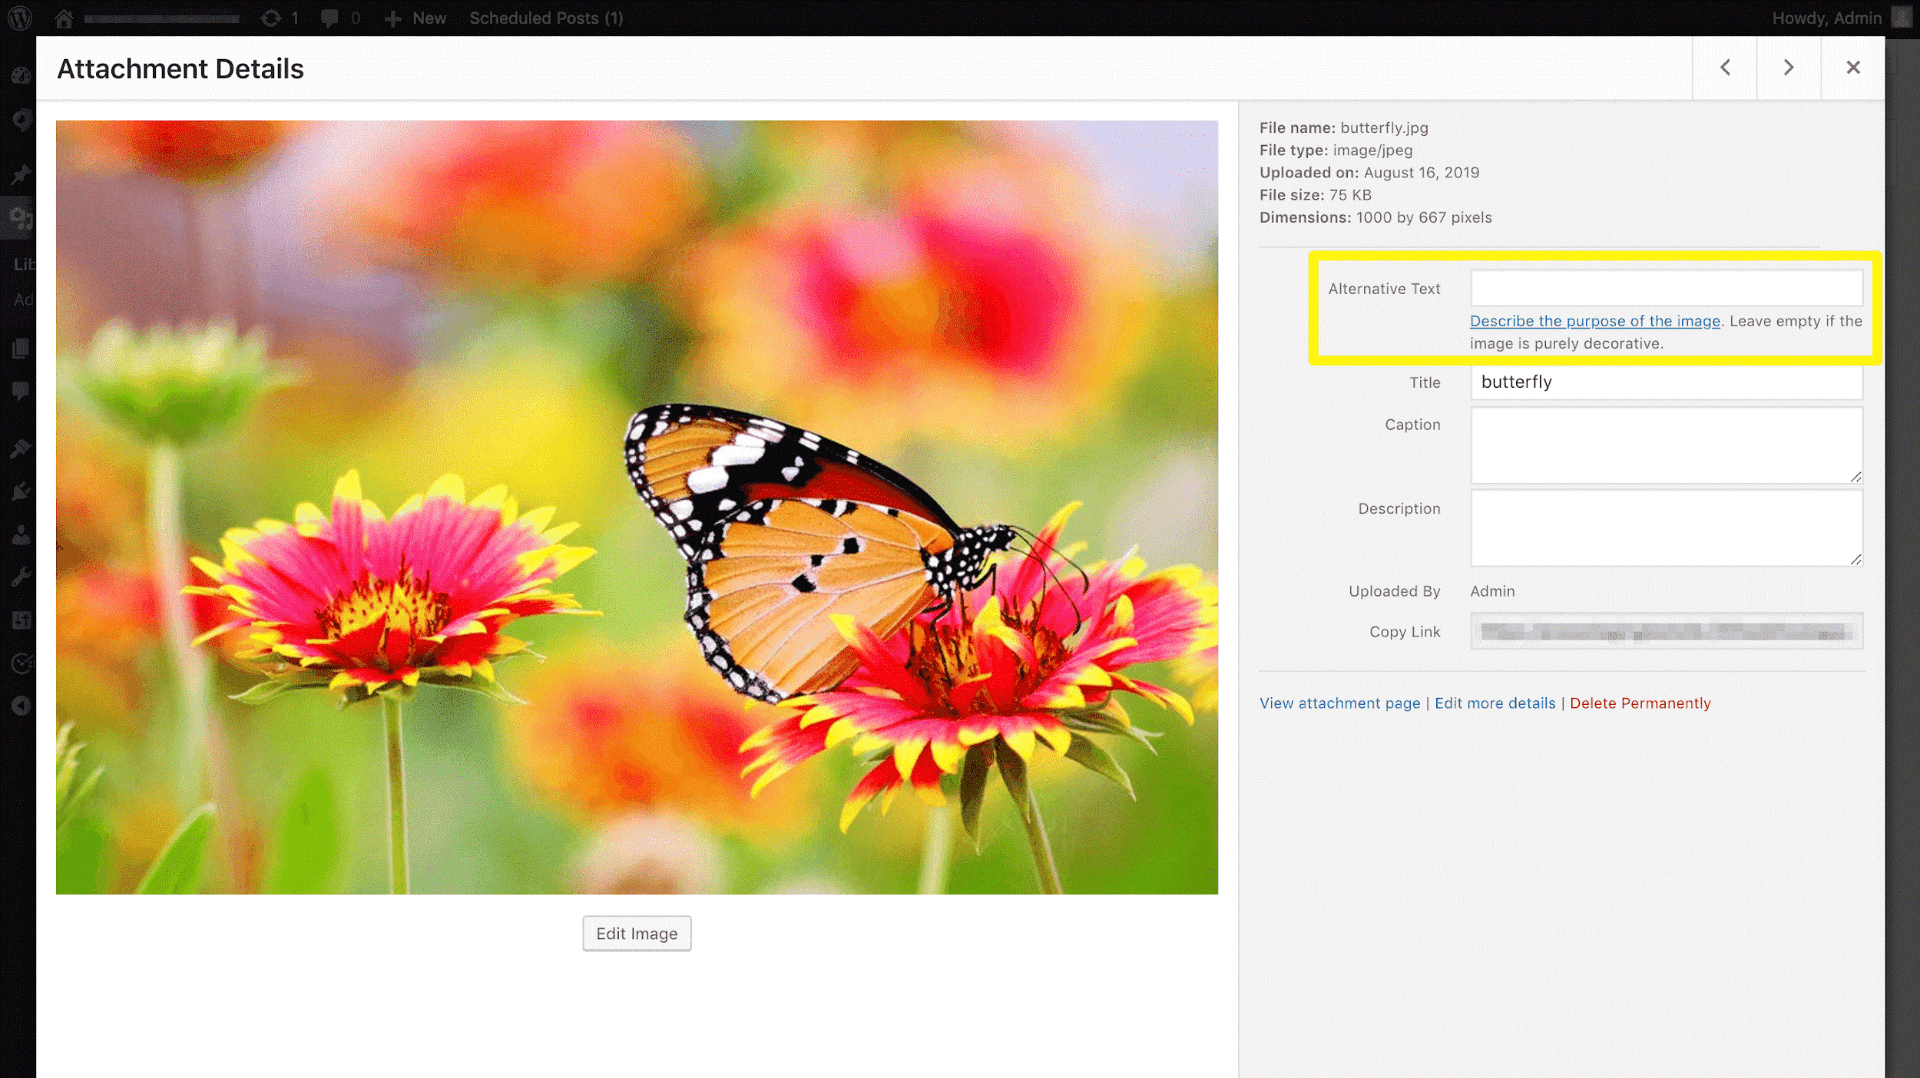1920x1078 pixels.
Task: Open the New content menu
Action: (x=416, y=18)
